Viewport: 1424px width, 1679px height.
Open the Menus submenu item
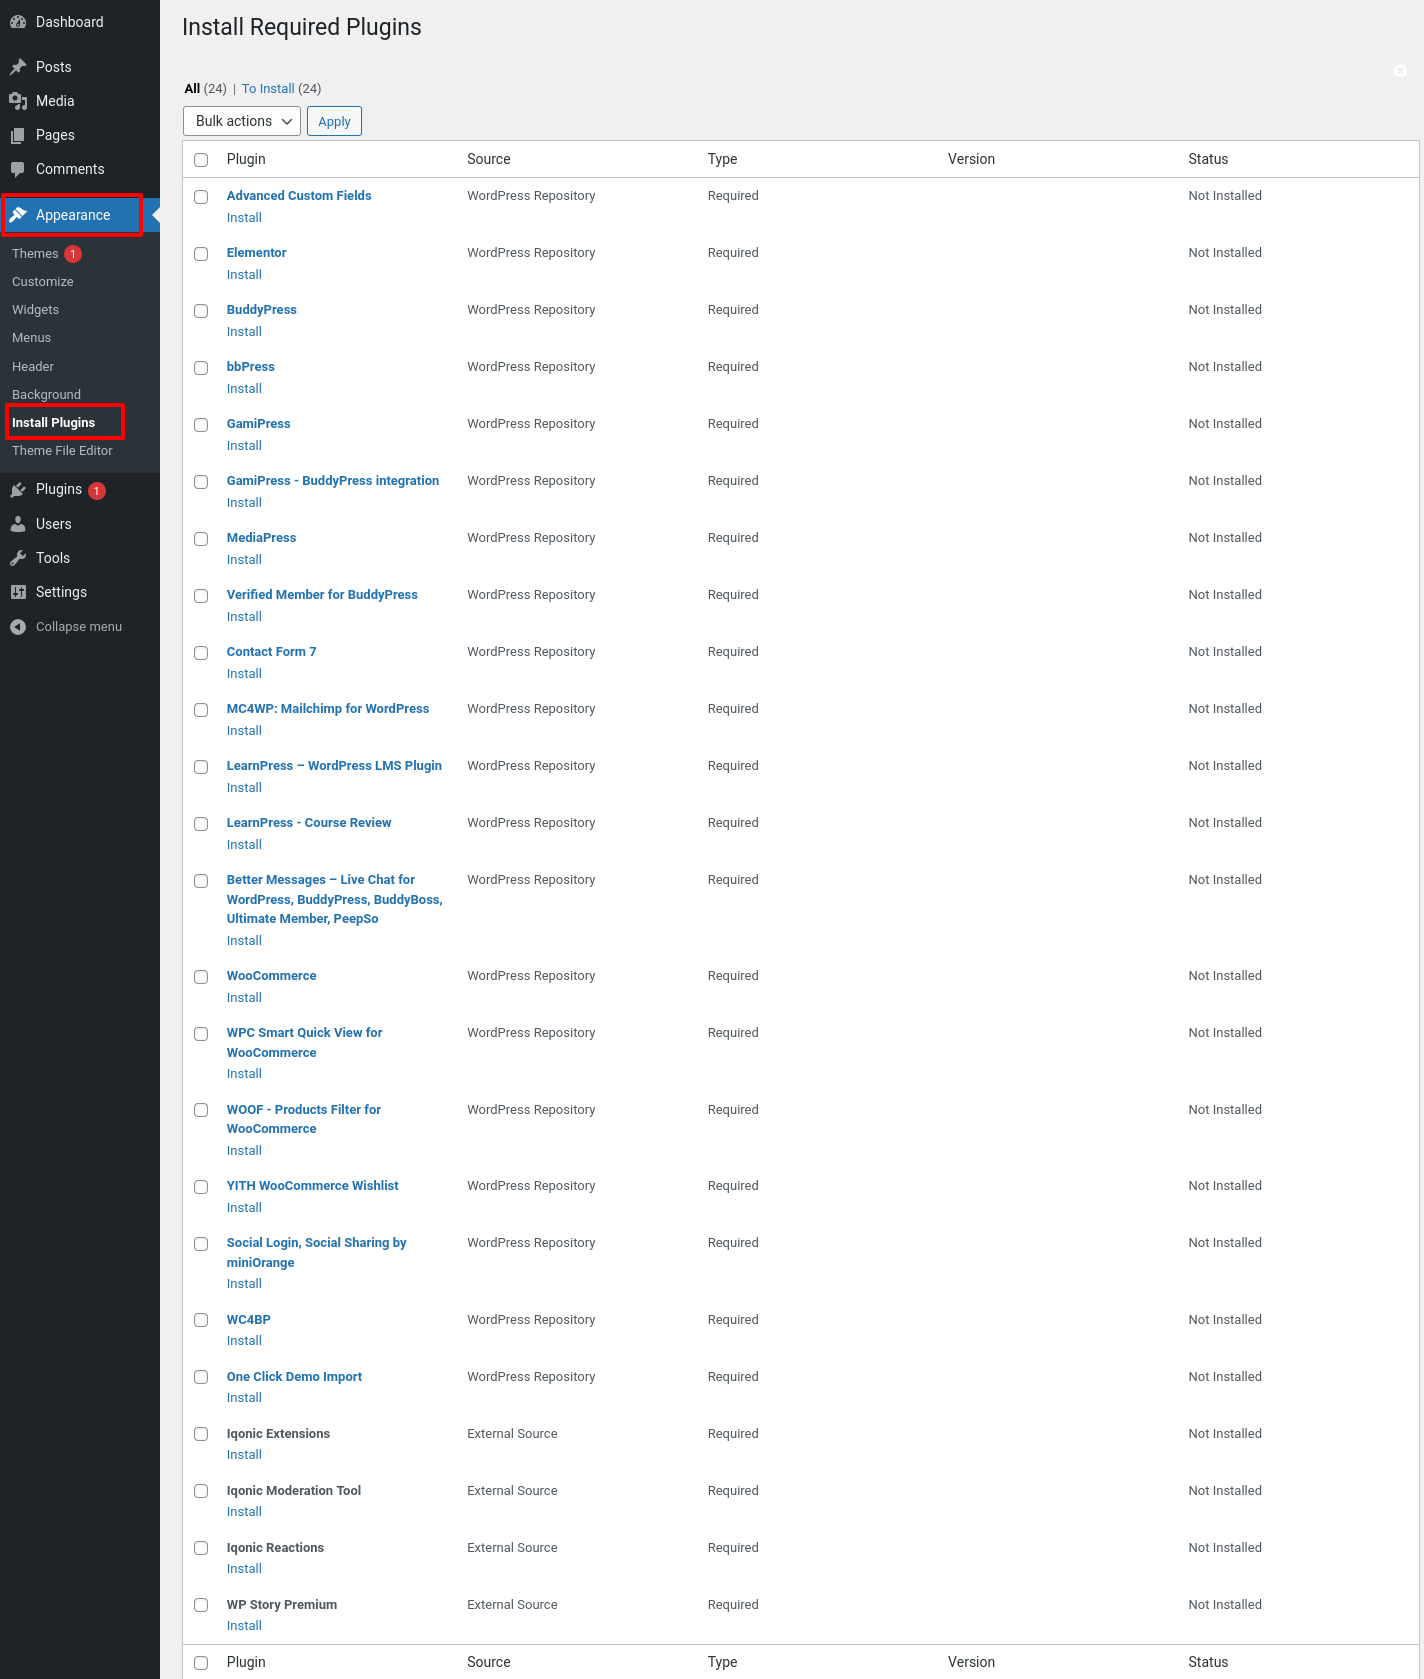(x=31, y=338)
